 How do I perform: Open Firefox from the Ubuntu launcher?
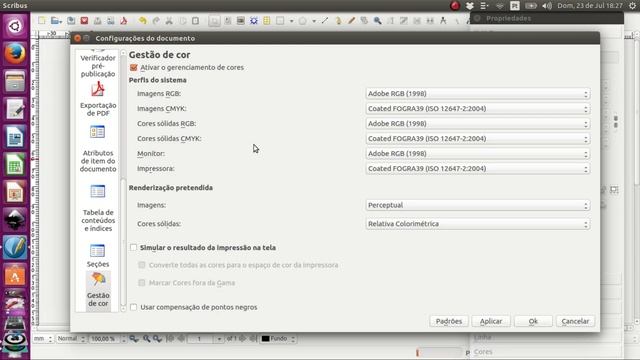(x=15, y=53)
